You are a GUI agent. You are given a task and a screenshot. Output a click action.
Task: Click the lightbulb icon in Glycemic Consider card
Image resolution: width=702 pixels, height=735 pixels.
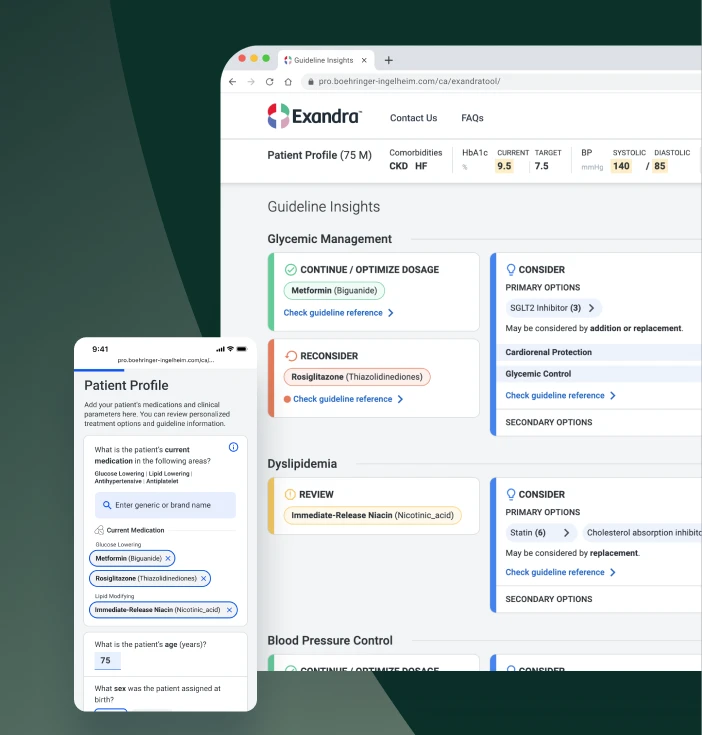pos(511,270)
